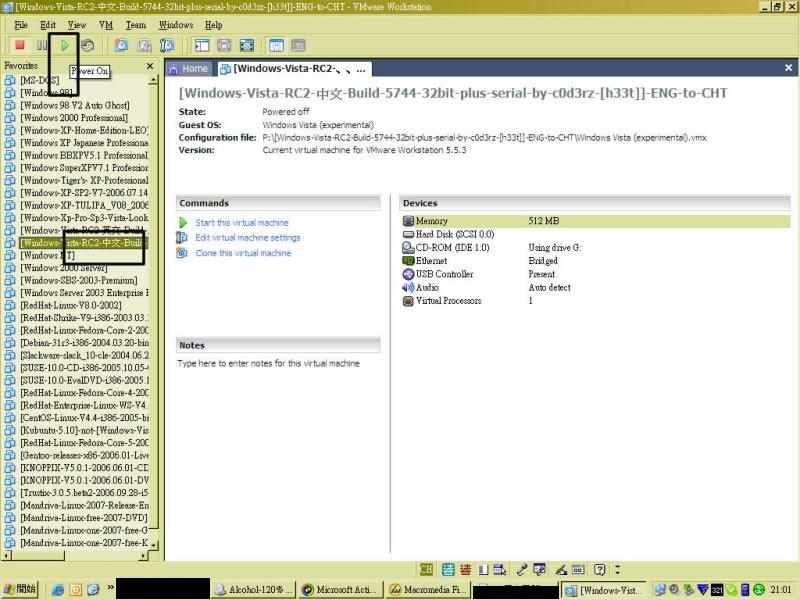The width and height of the screenshot is (800, 600).
Task: Select [MS-DOS] in Favorites
Action: pyautogui.click(x=40, y=80)
